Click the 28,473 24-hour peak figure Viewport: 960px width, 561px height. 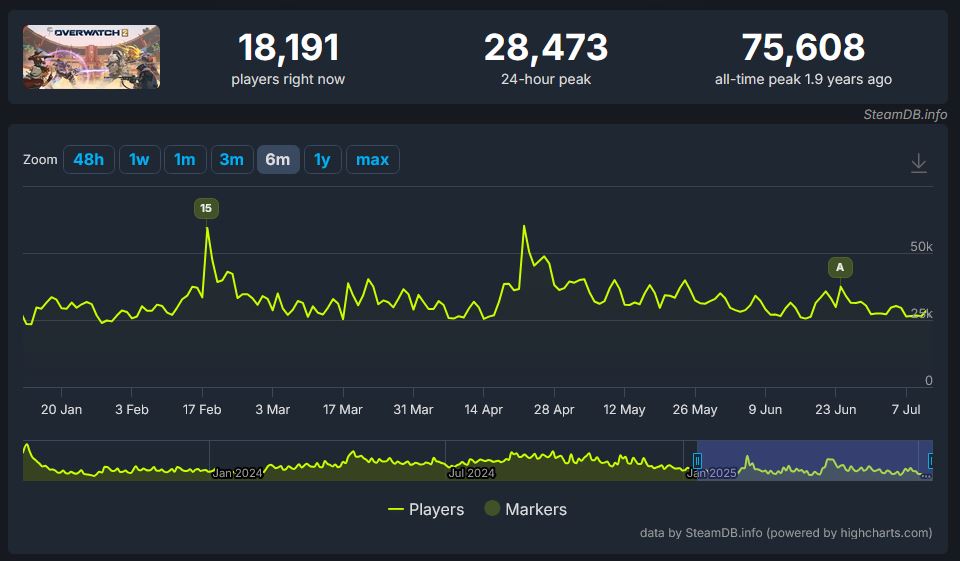[x=546, y=48]
